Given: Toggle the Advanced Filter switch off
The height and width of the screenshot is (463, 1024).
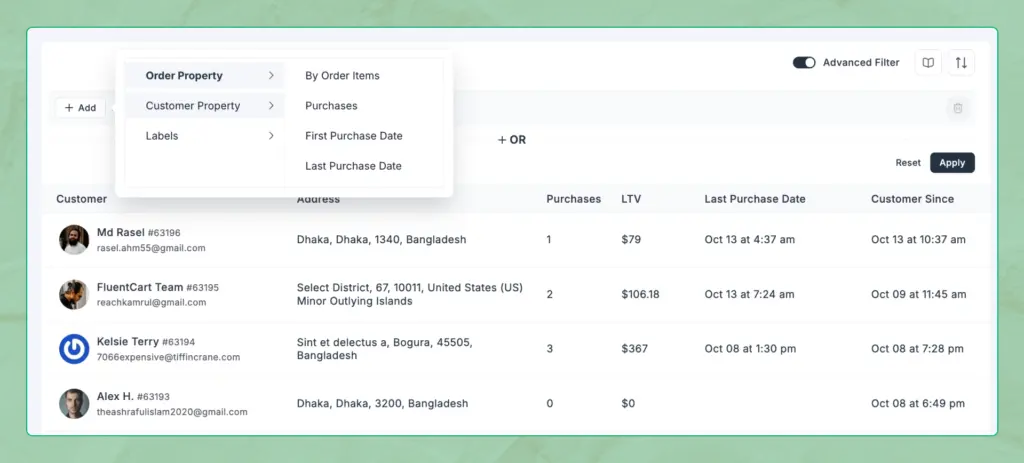Looking at the screenshot, I should click(804, 63).
